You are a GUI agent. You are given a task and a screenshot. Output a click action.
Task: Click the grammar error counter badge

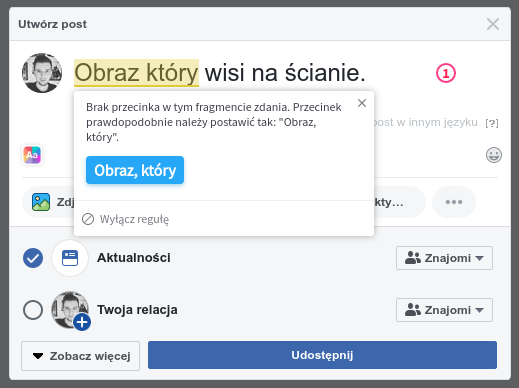coord(446,73)
